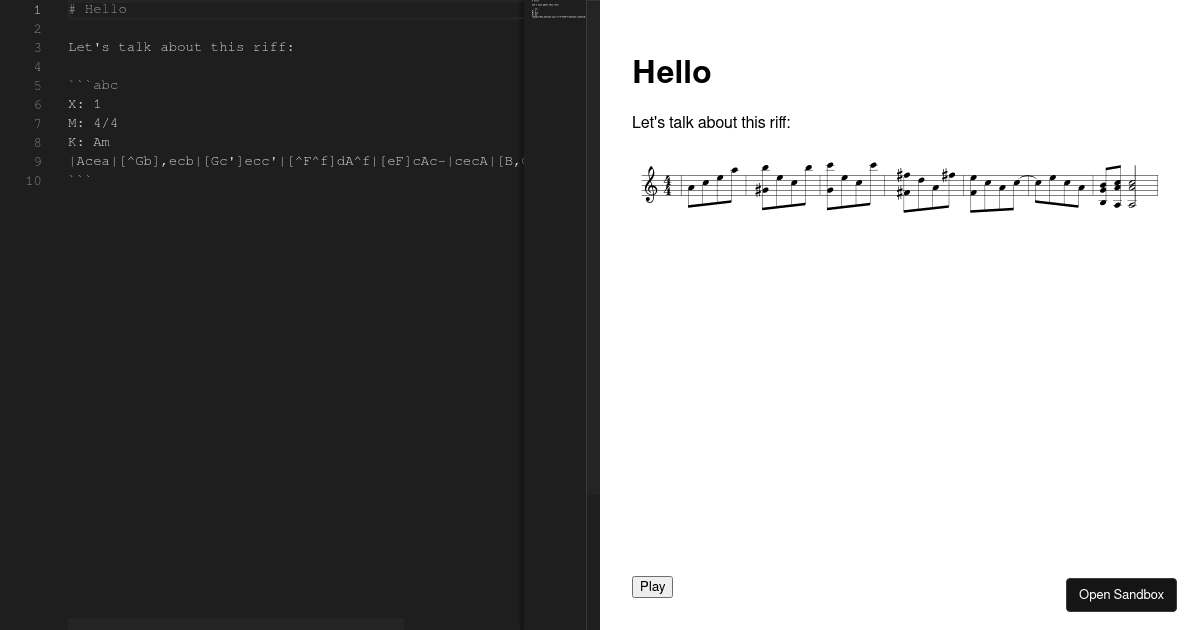
Task: Click the 'X: 1' tune index line
Action: [x=82, y=104]
